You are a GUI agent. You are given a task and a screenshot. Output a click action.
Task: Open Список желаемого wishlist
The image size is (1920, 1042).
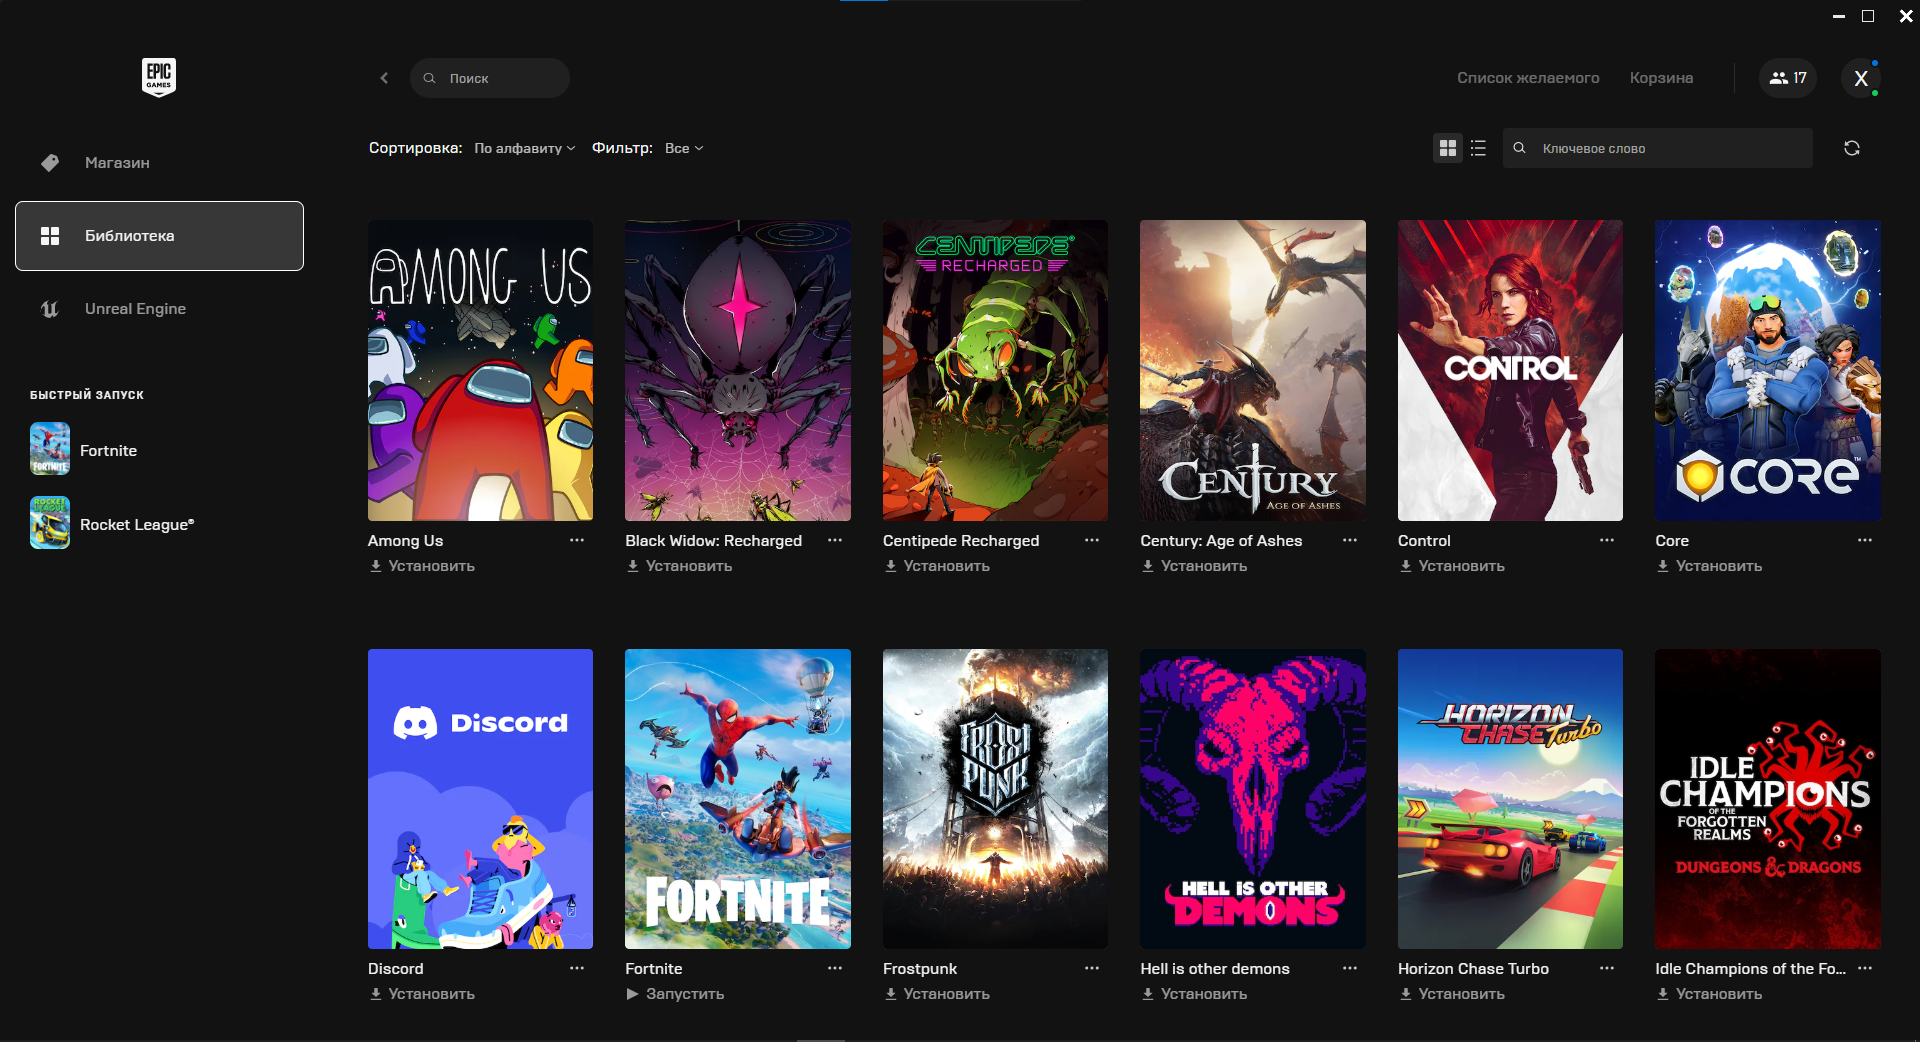pos(1528,78)
